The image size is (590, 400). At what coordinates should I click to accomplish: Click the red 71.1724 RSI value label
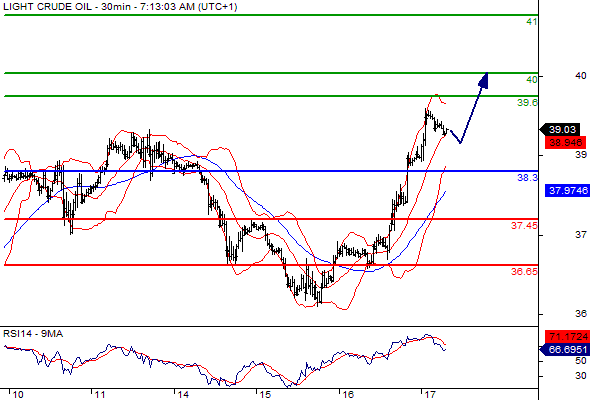567,336
